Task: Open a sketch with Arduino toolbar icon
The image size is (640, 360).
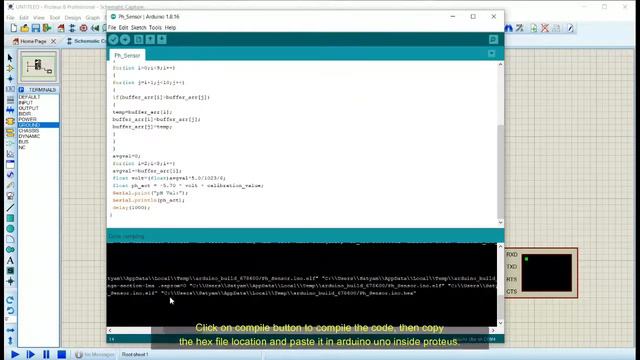Action: tap(150, 40)
